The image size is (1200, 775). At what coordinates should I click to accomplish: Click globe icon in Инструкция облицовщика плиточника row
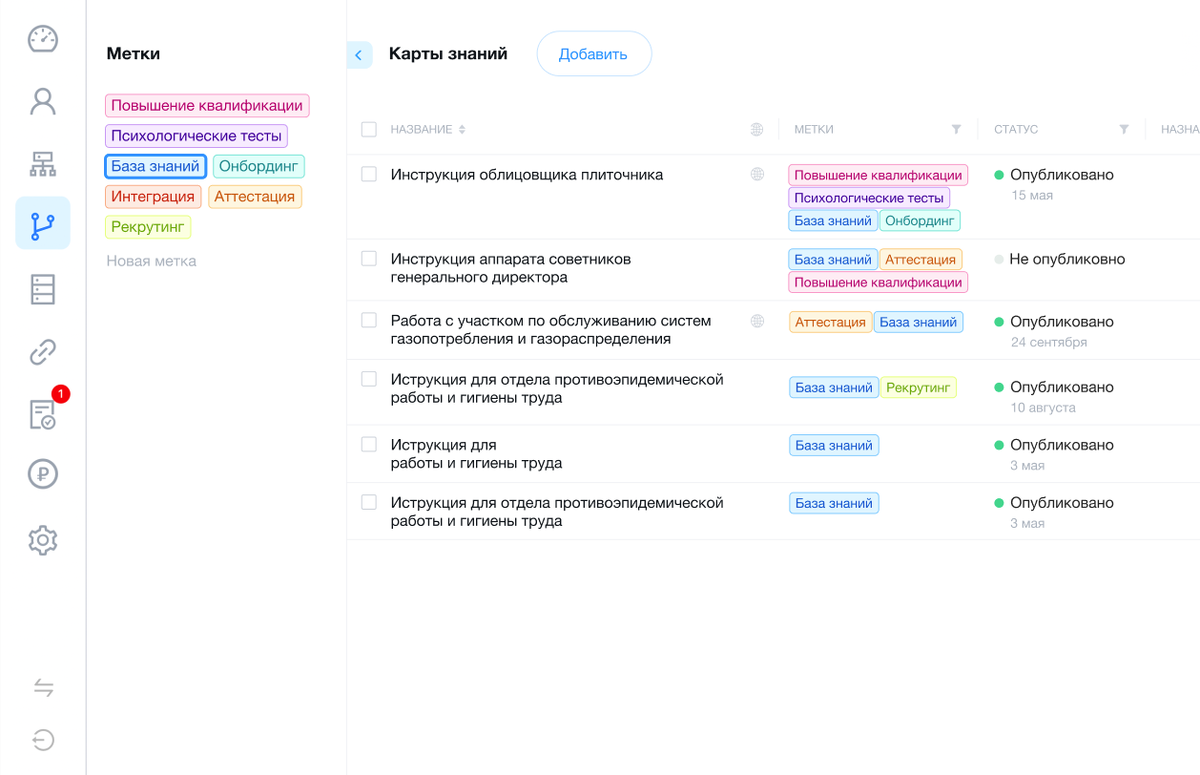click(x=757, y=174)
